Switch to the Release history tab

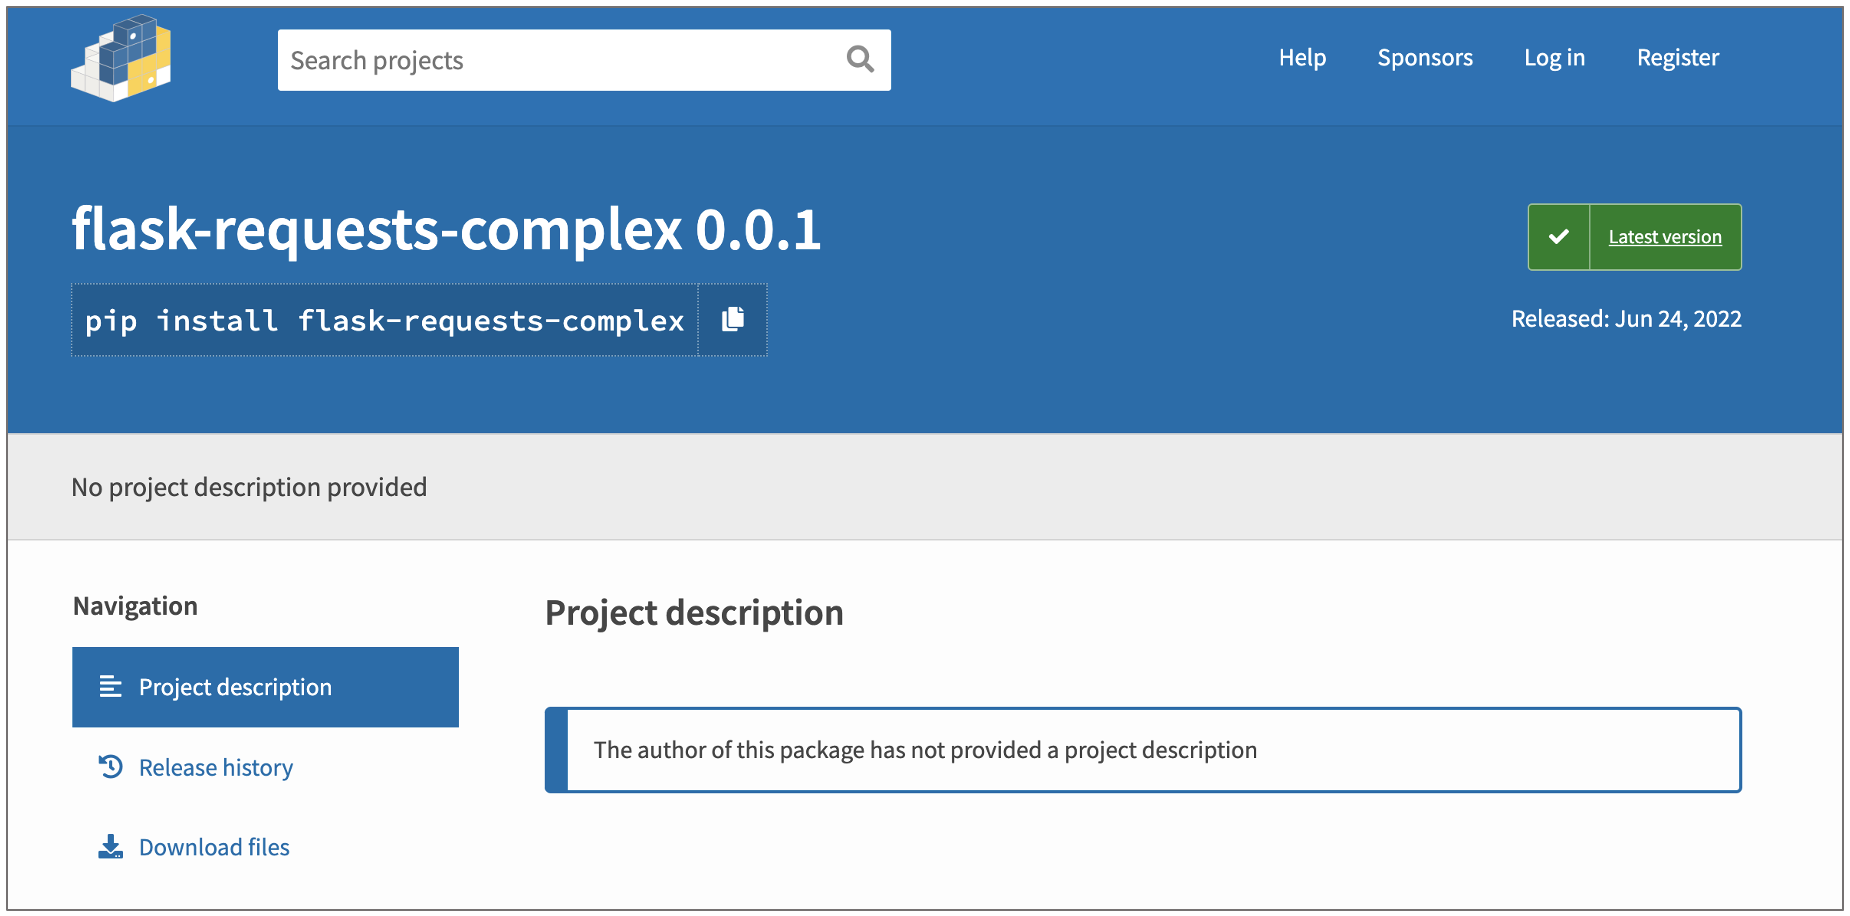click(x=215, y=767)
